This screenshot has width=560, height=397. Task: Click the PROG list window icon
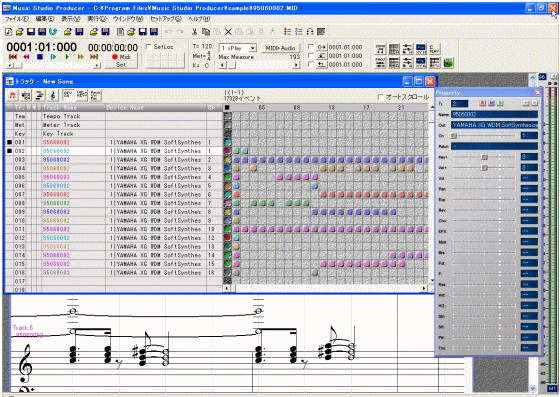(x=380, y=63)
